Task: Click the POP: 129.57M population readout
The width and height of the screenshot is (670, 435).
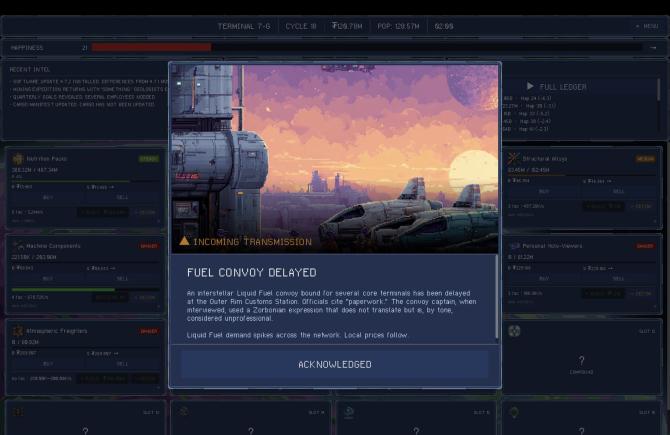Action: [398, 26]
